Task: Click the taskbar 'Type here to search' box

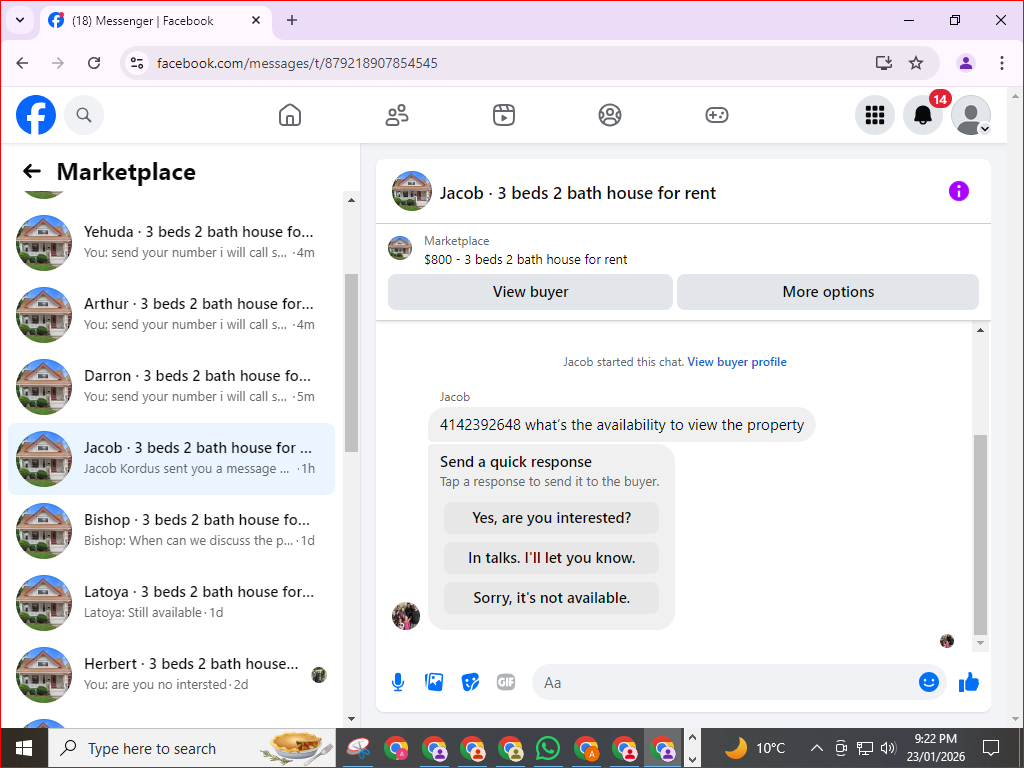Action: pos(191,748)
